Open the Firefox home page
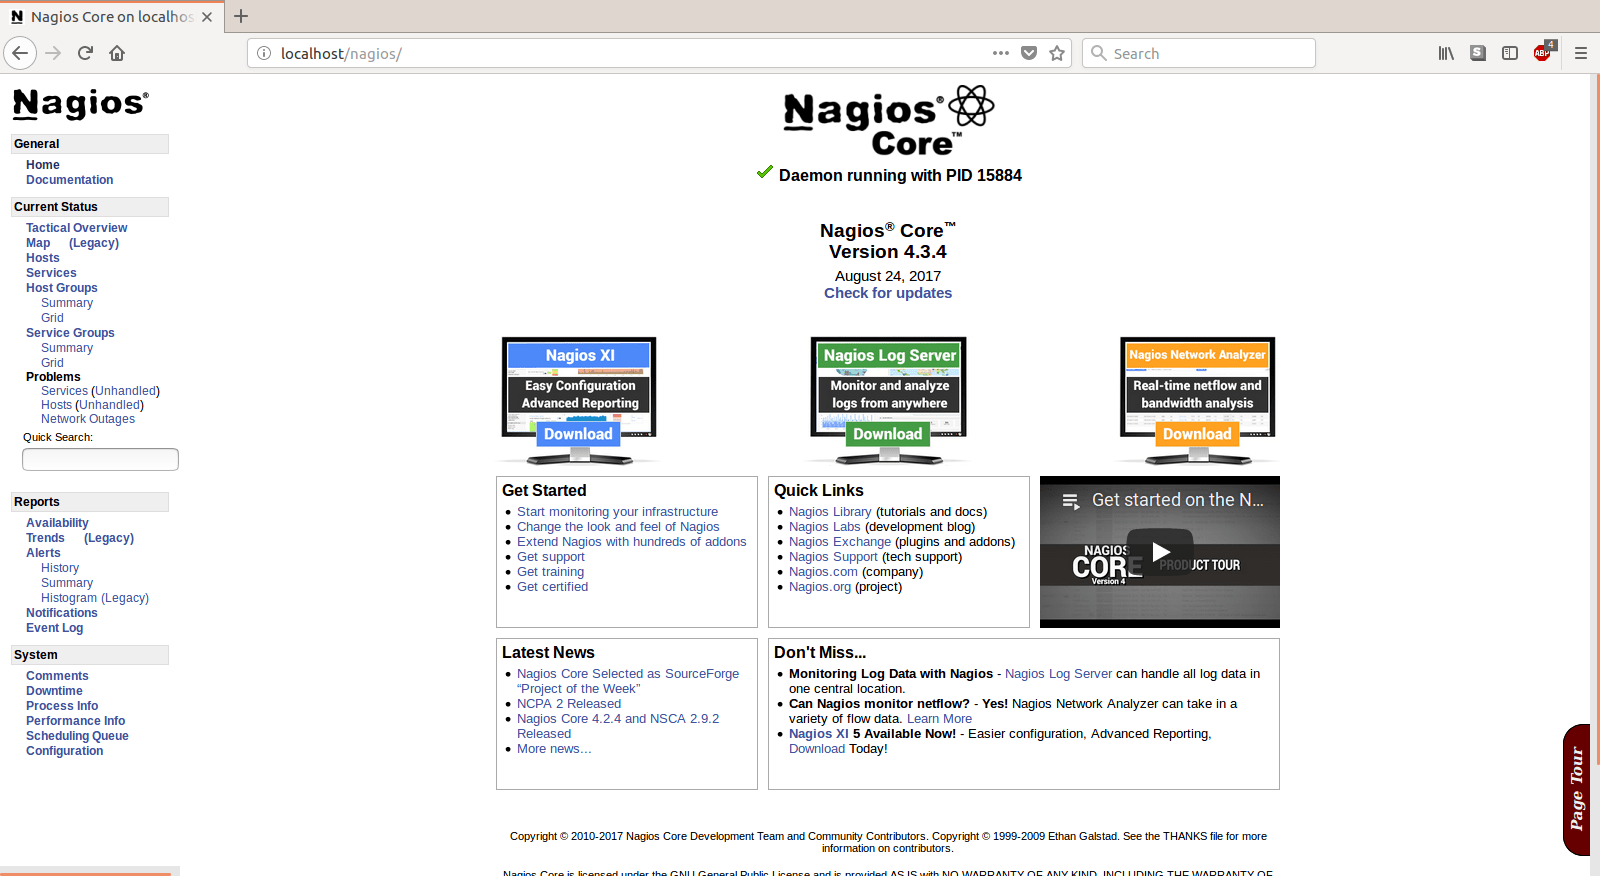Viewport: 1600px width, 876px height. coord(117,53)
